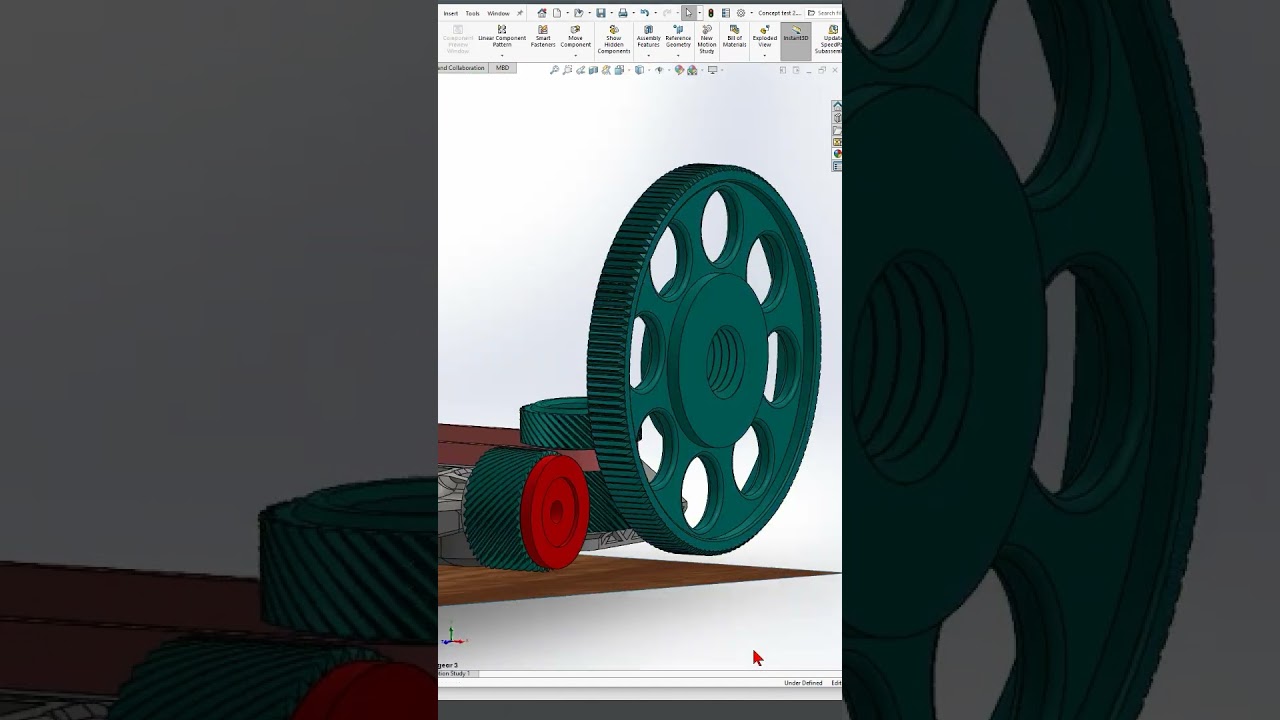1280x720 pixels.
Task: Click the Home welcome icon in toolbar
Action: pyautogui.click(x=542, y=13)
